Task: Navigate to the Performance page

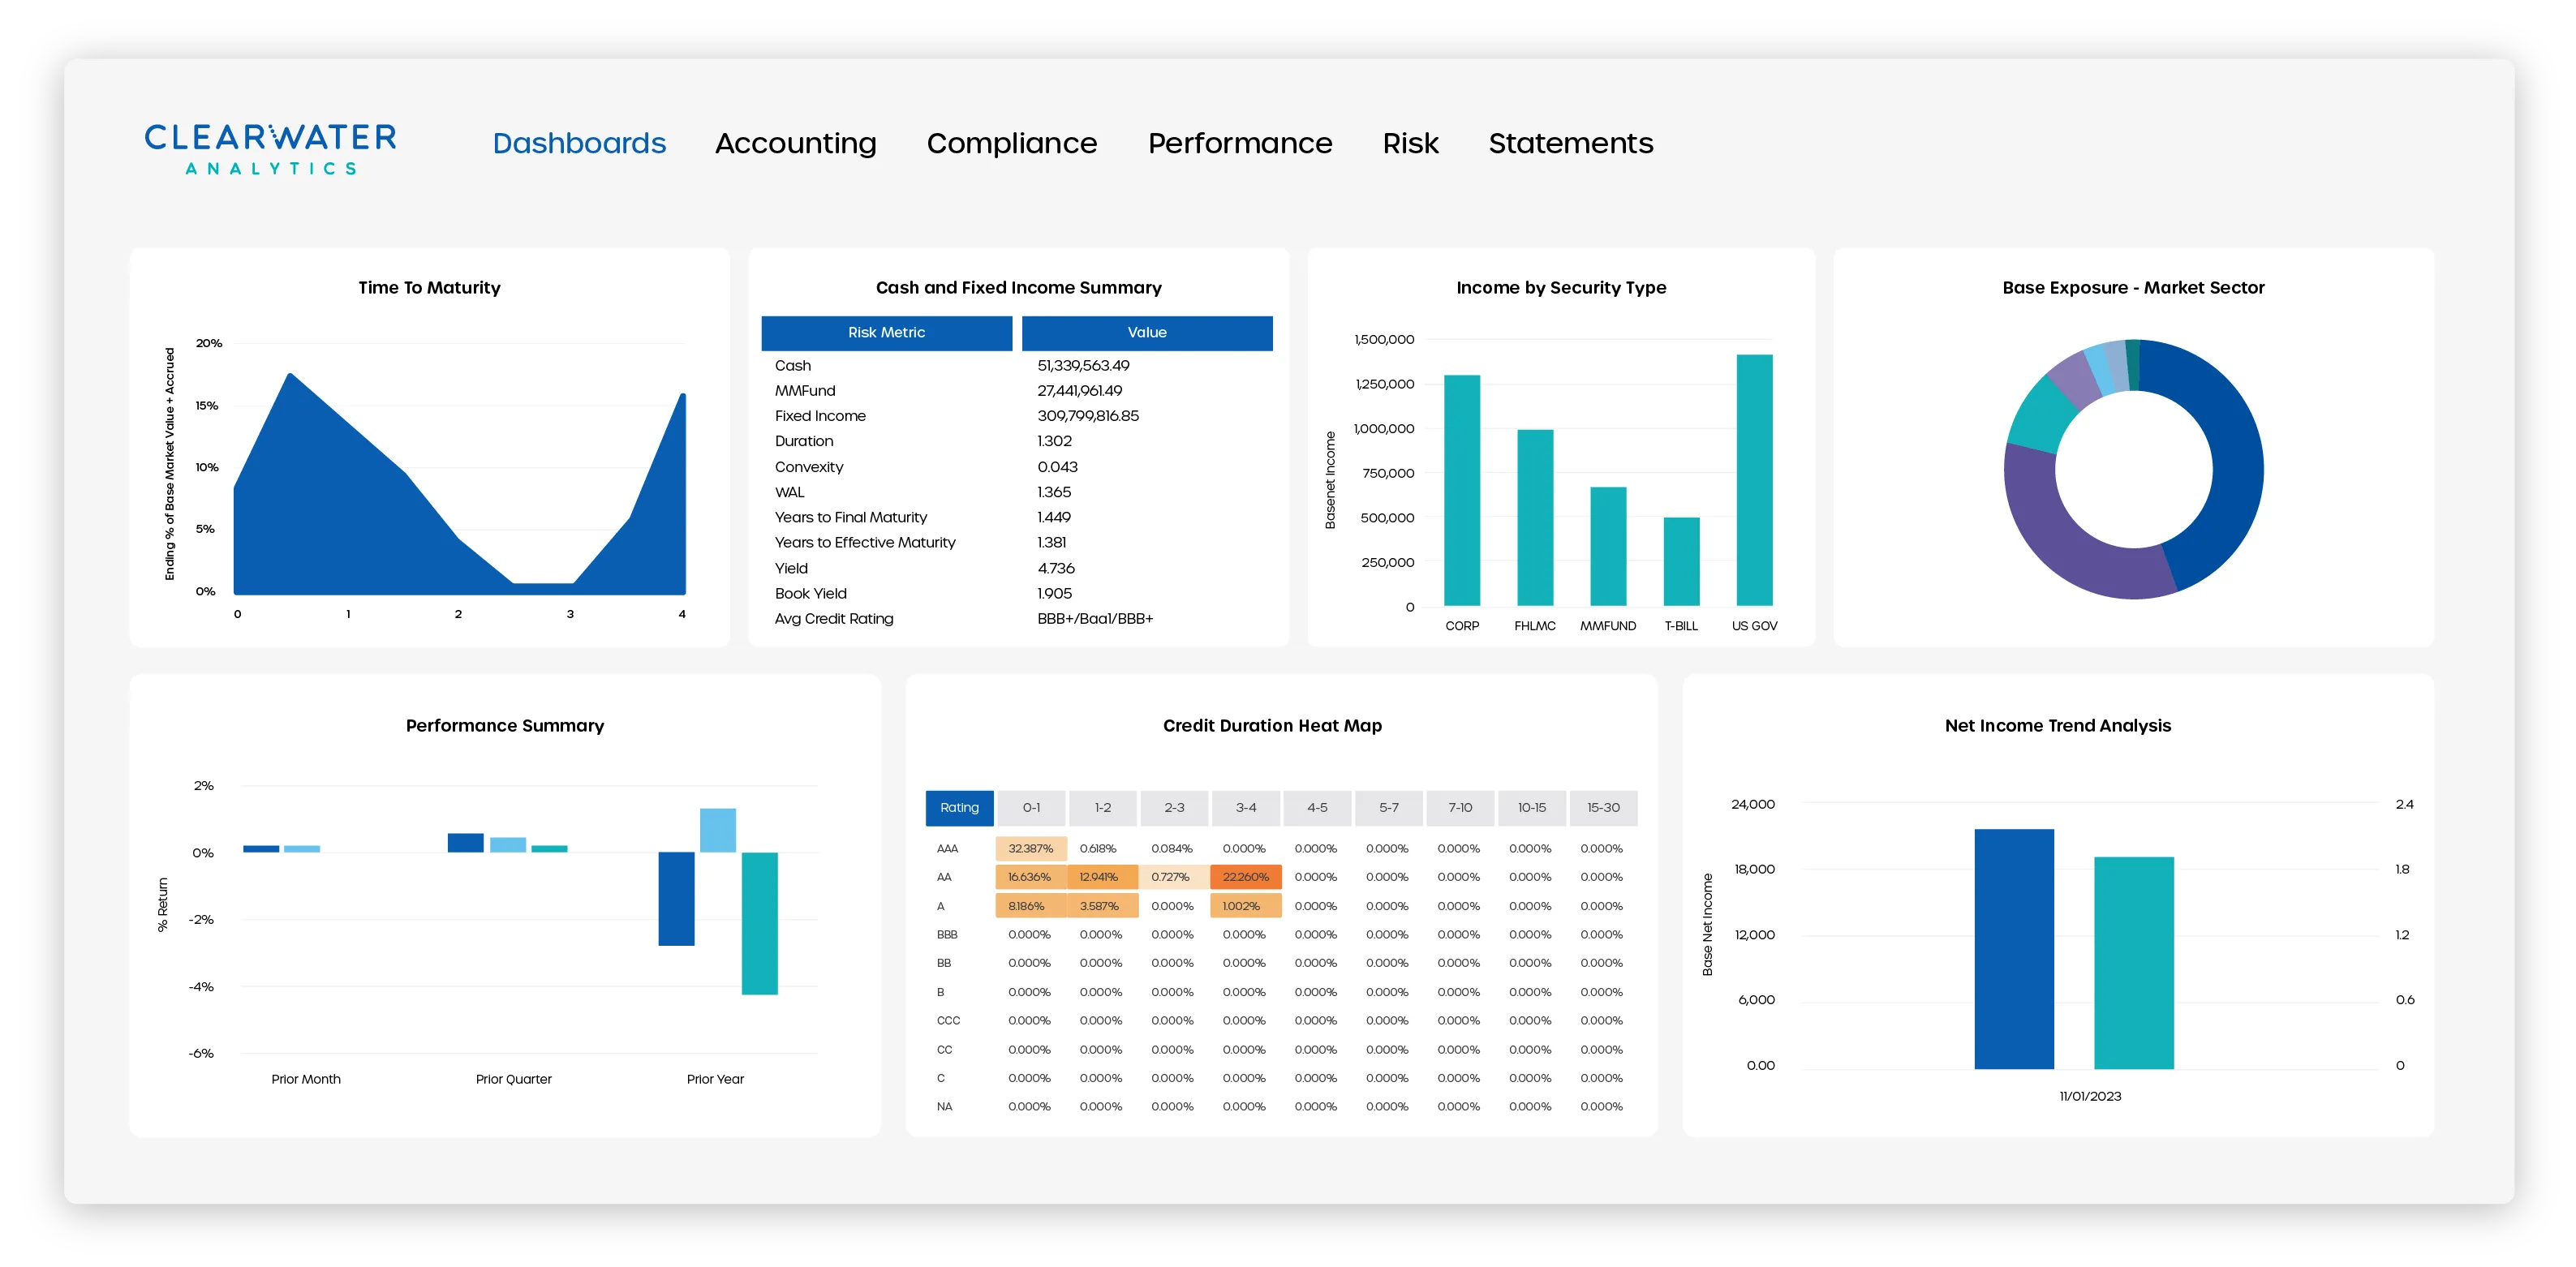Action: 1241,143
